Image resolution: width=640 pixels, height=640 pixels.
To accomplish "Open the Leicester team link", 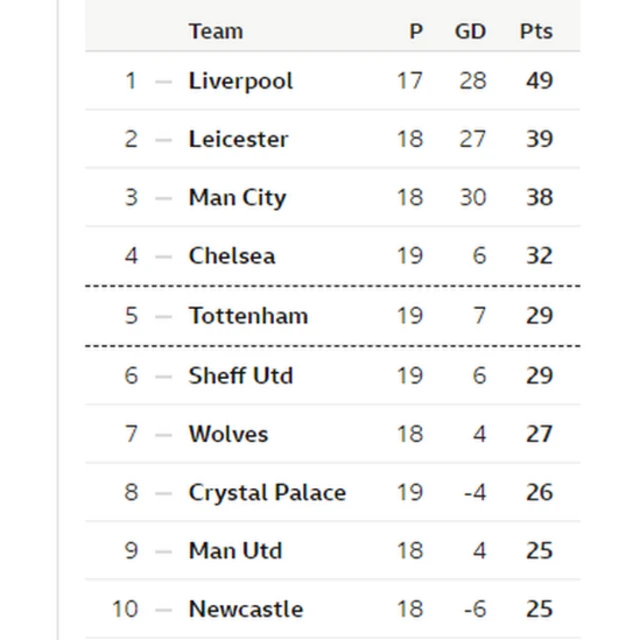I will click(238, 139).
